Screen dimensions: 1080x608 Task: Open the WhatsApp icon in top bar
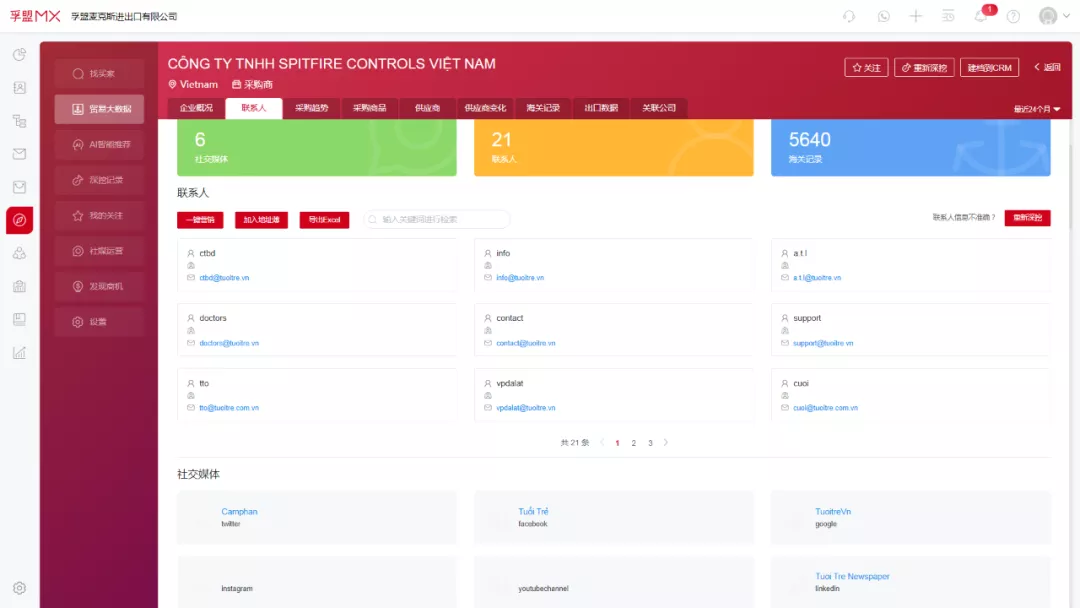point(883,16)
